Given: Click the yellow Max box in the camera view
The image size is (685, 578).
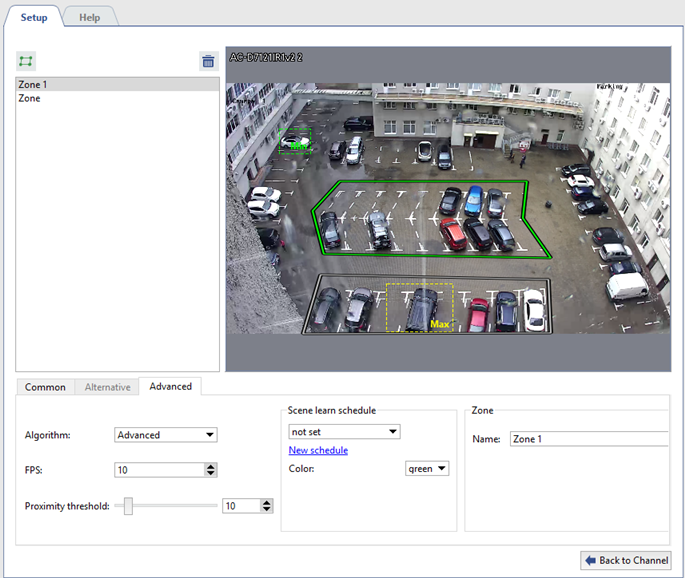Looking at the screenshot, I should coord(419,306).
